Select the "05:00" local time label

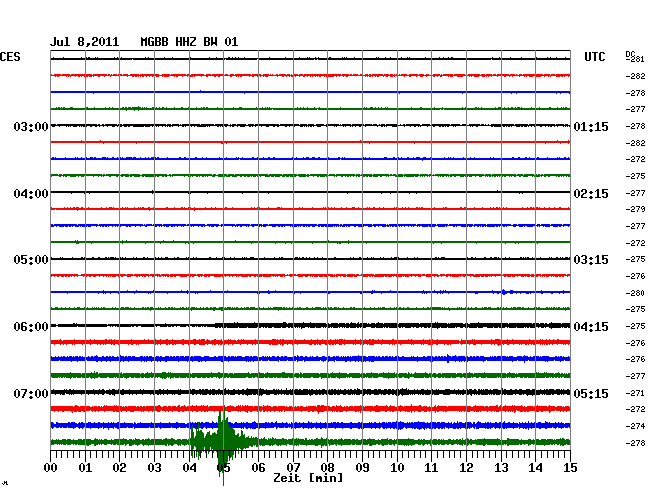tap(31, 260)
